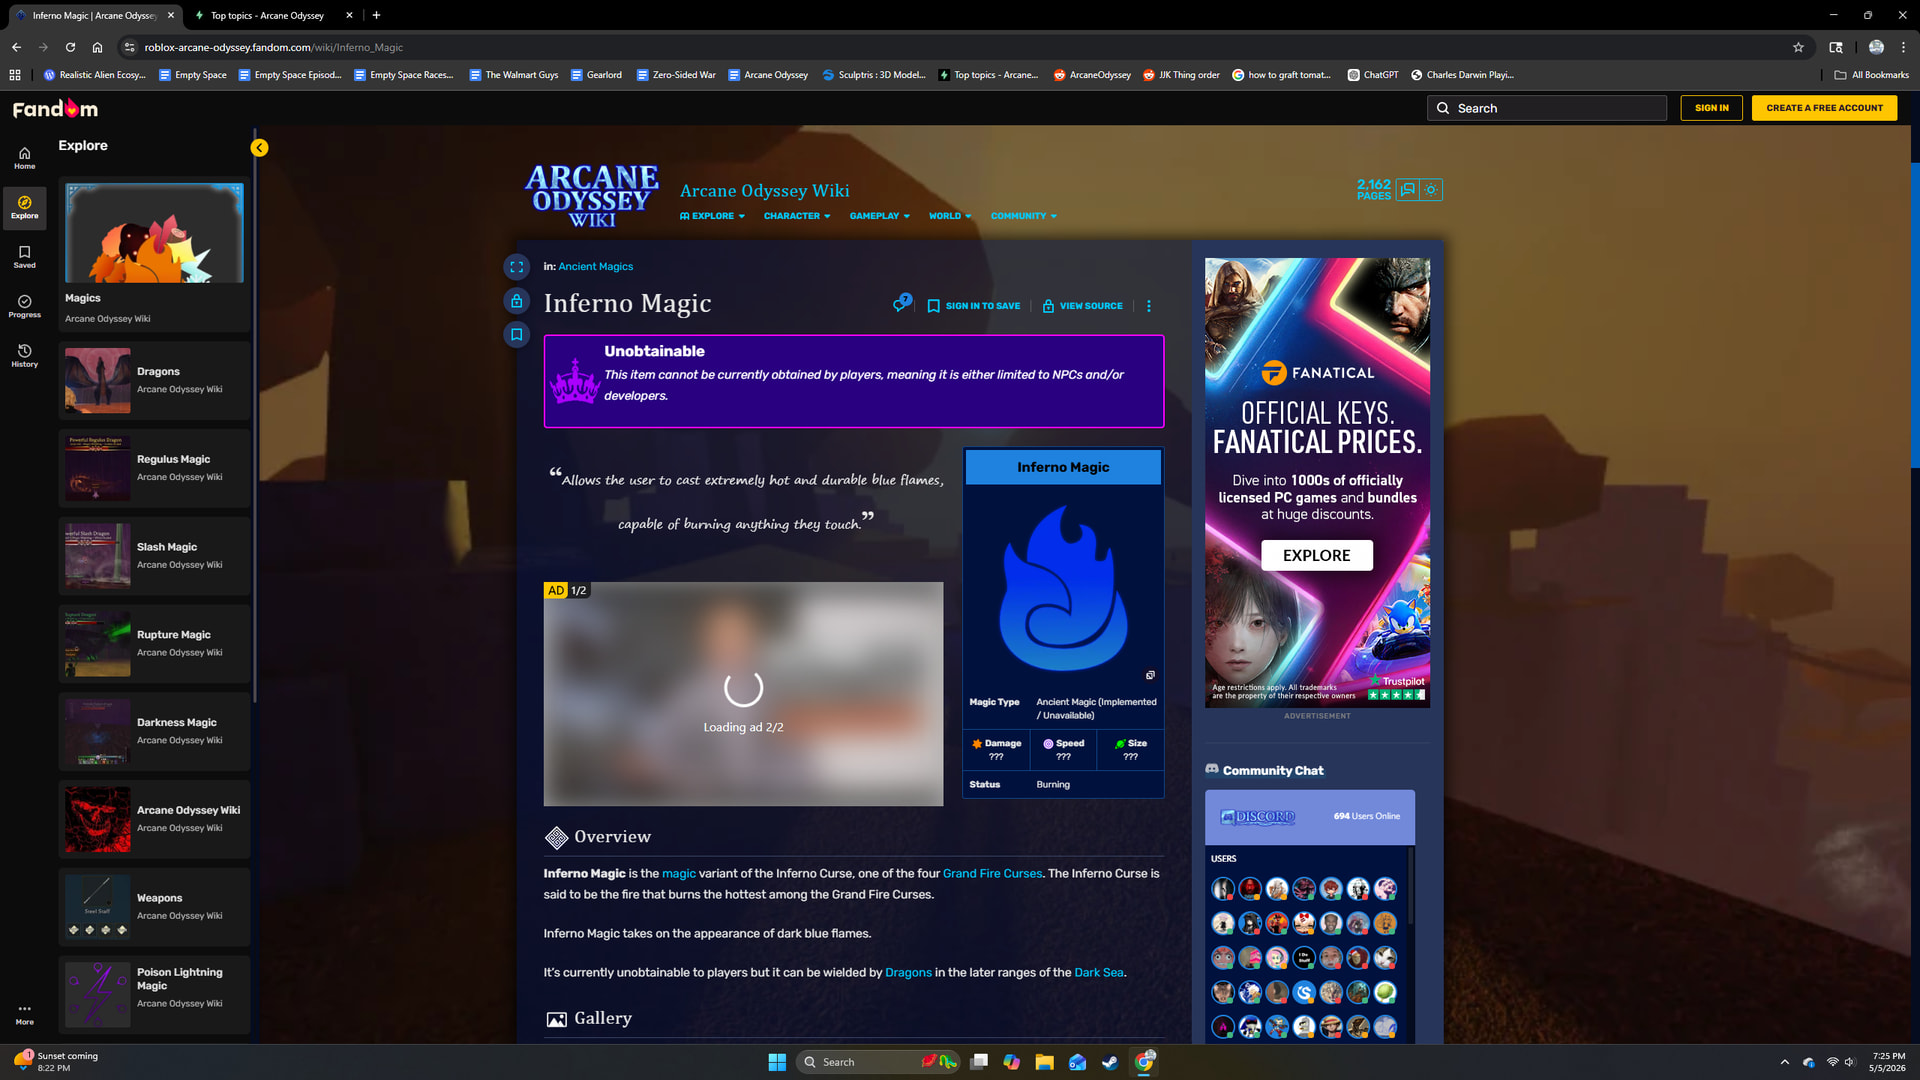The image size is (1920, 1080).
Task: Open the Saved bookmark icon in sidebar
Action: coord(24,257)
